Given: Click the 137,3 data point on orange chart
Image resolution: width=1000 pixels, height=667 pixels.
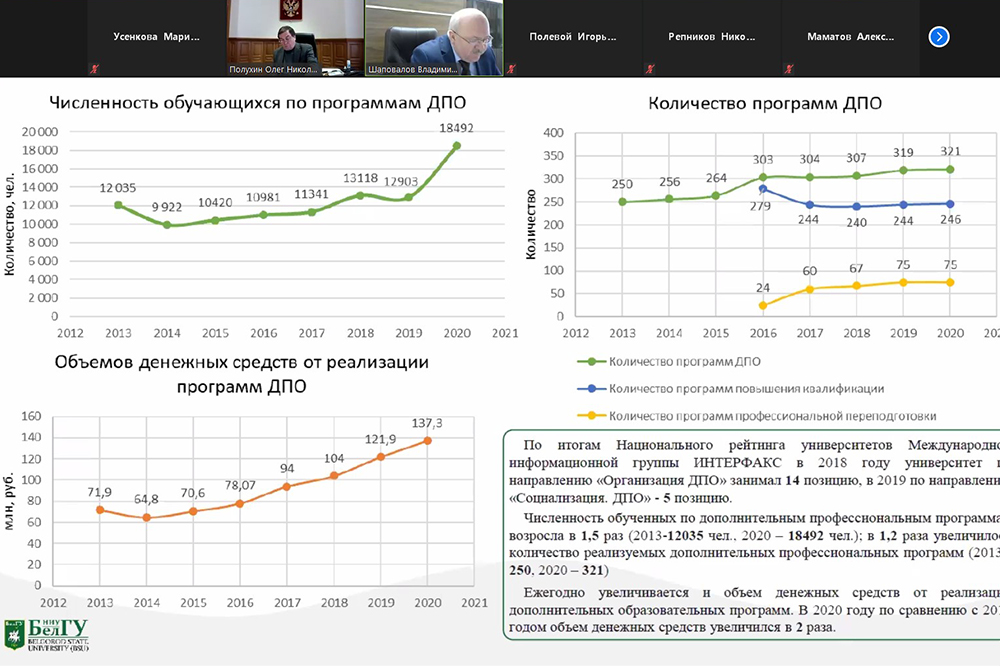Looking at the screenshot, I should pyautogui.click(x=427, y=440).
